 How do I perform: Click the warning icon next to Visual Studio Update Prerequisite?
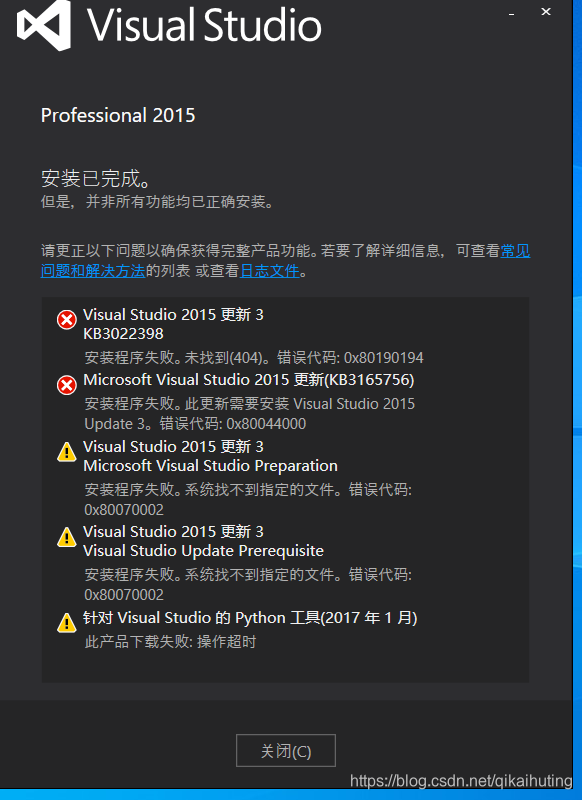66,538
